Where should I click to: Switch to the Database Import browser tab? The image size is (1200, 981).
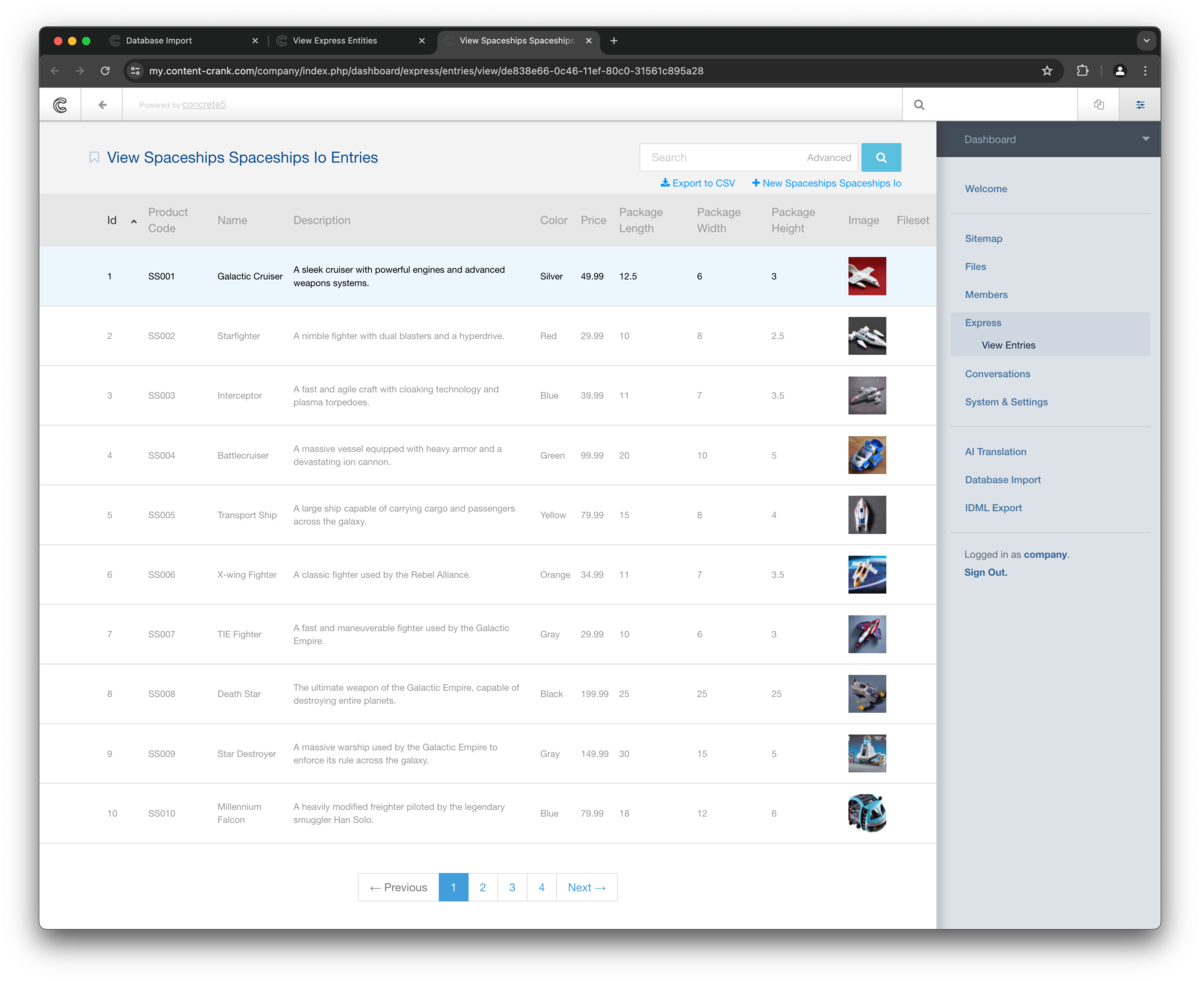point(183,41)
